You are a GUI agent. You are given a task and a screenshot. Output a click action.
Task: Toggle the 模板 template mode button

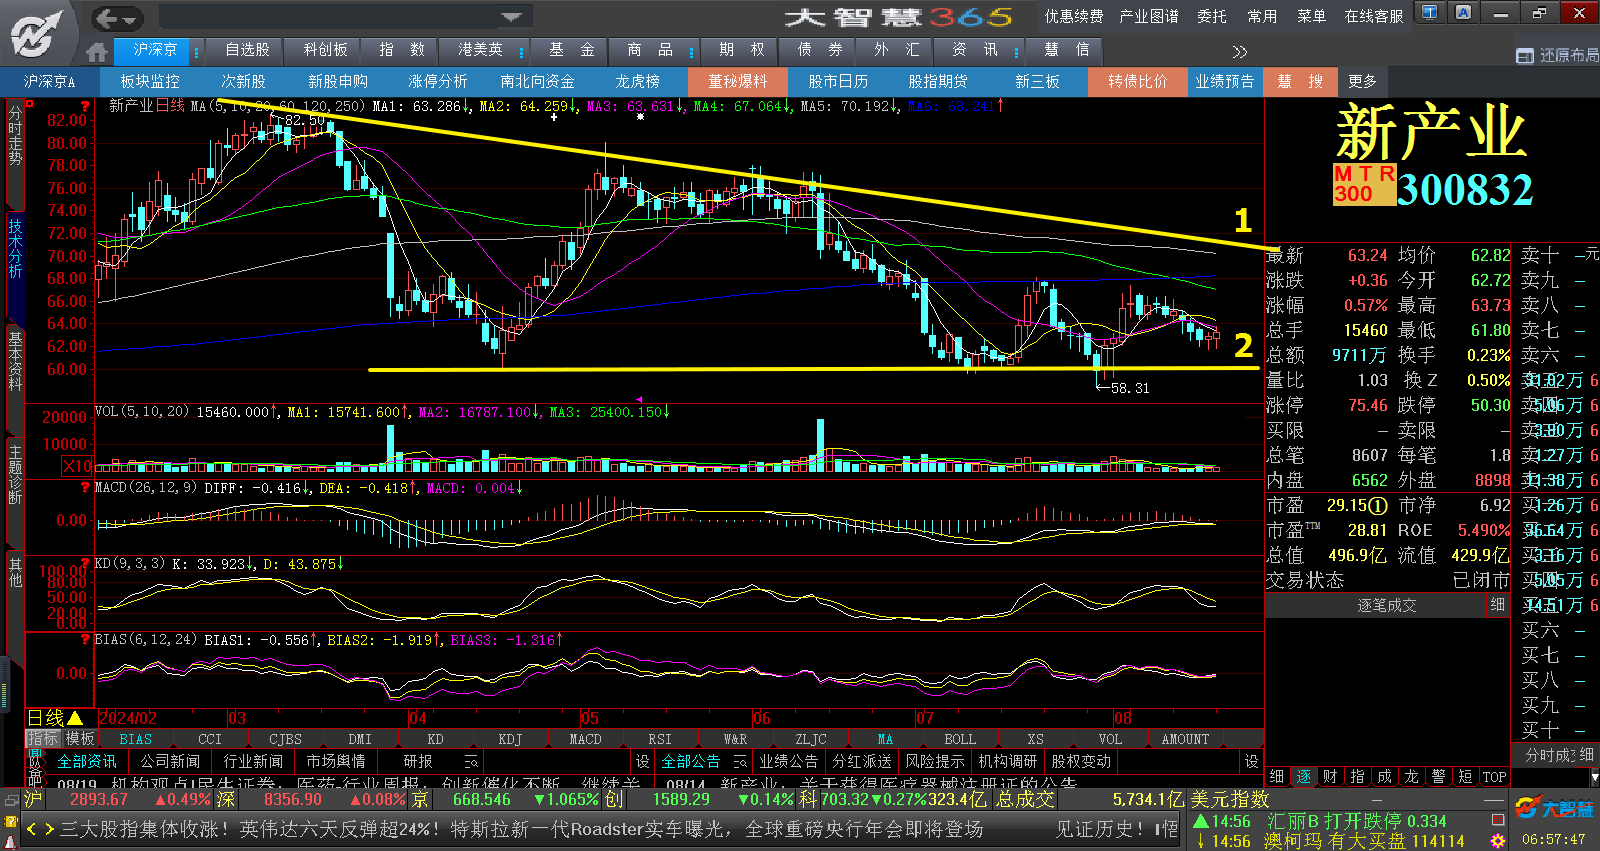[x=80, y=738]
